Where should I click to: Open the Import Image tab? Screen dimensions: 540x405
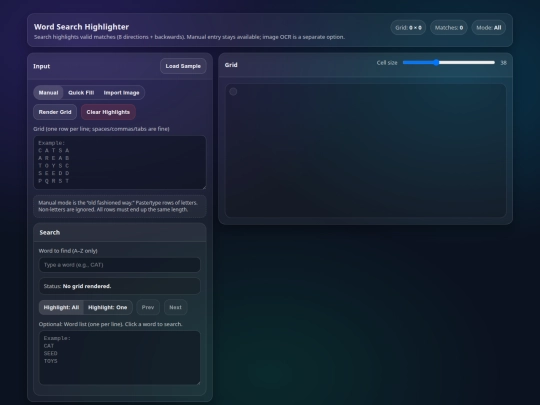[121, 93]
